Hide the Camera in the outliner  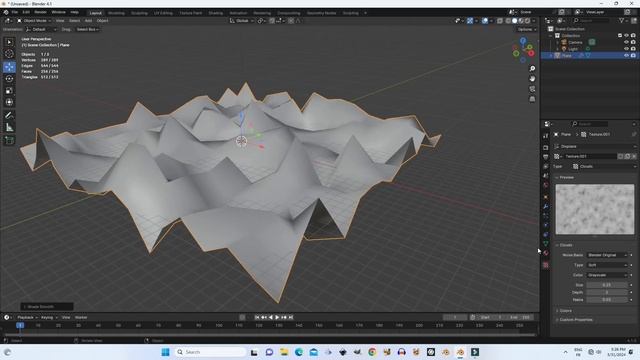coord(627,42)
